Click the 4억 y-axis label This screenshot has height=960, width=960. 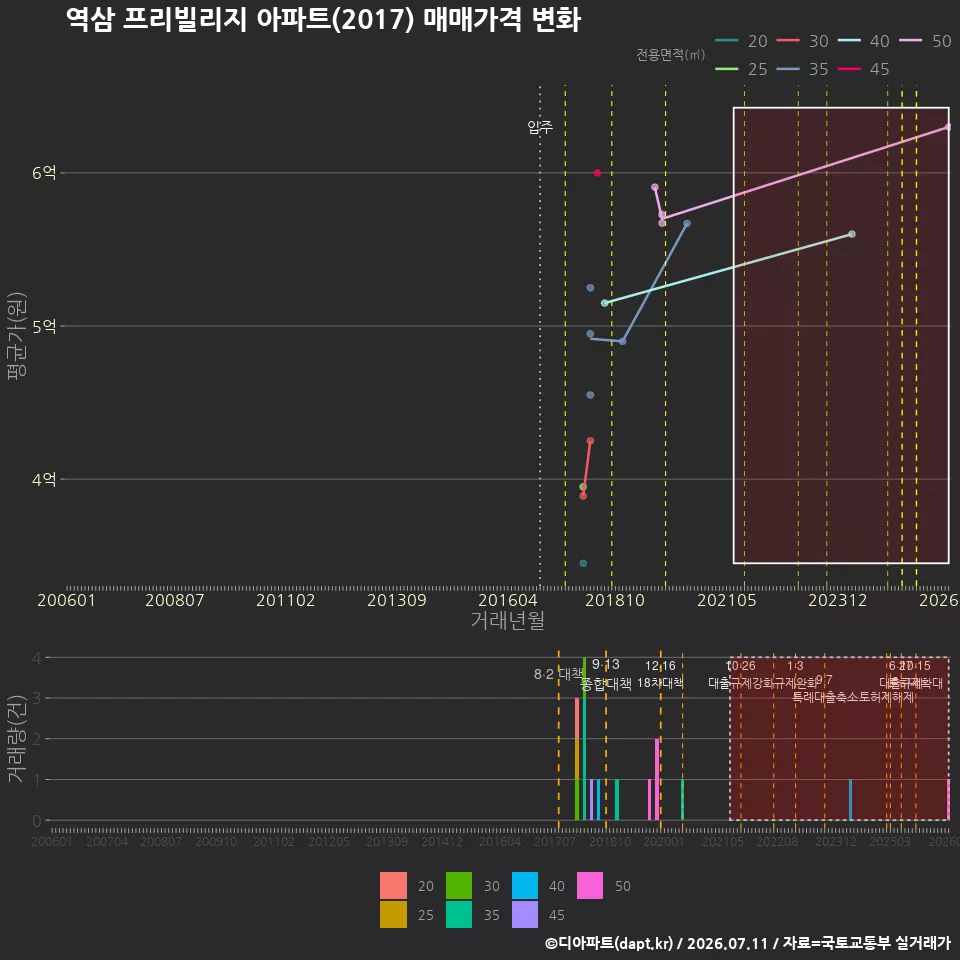[44, 479]
